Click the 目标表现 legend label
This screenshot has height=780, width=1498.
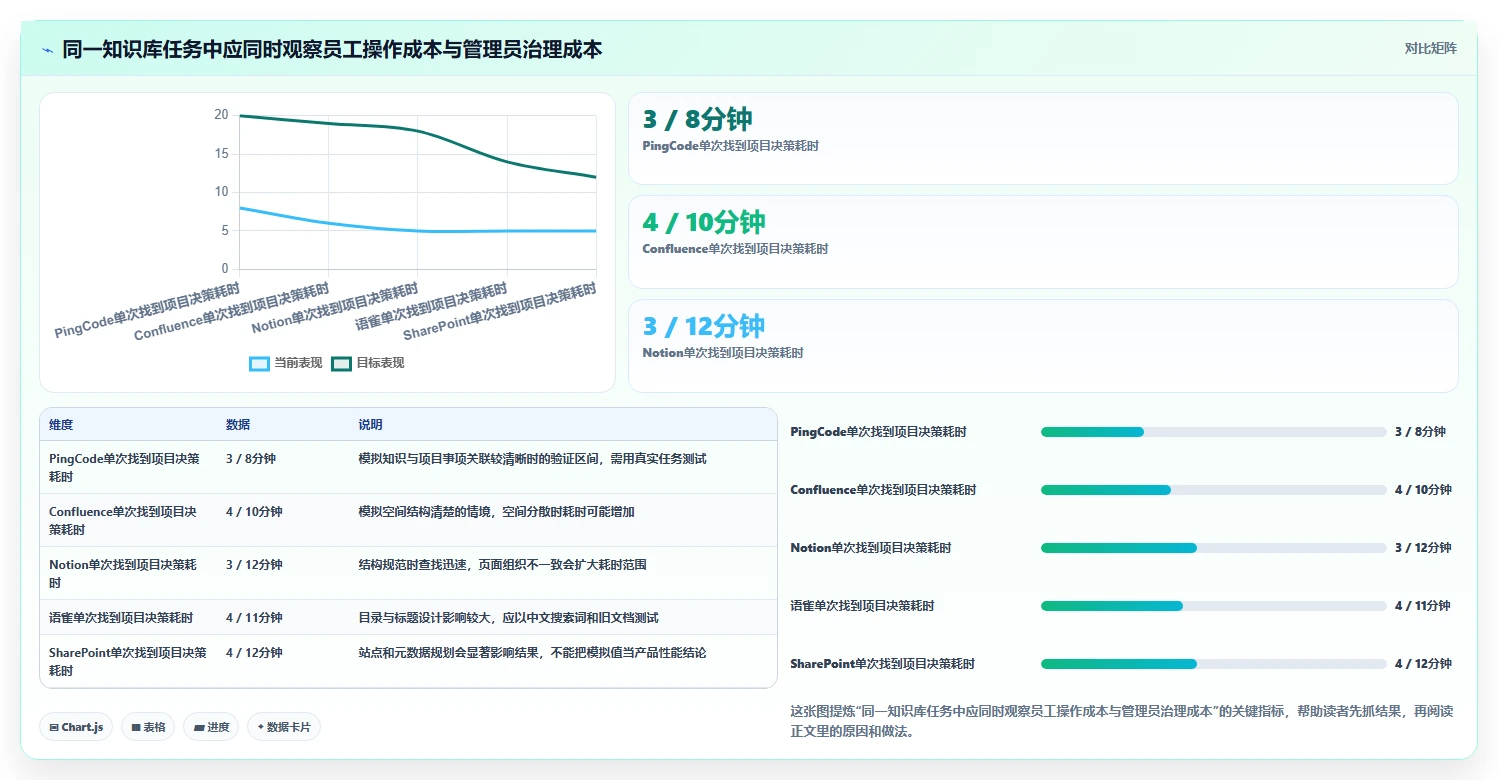(x=380, y=363)
